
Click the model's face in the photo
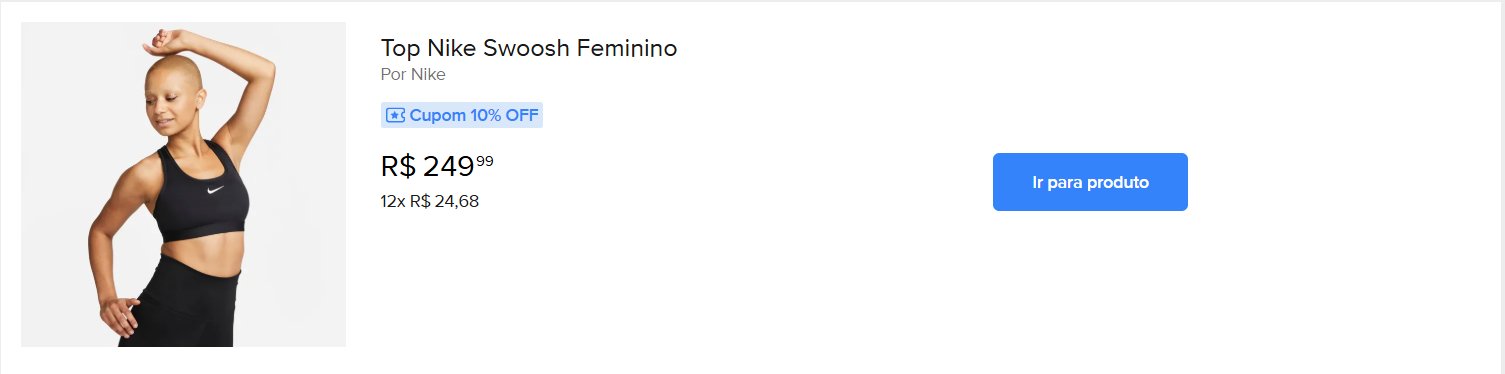pos(171,100)
